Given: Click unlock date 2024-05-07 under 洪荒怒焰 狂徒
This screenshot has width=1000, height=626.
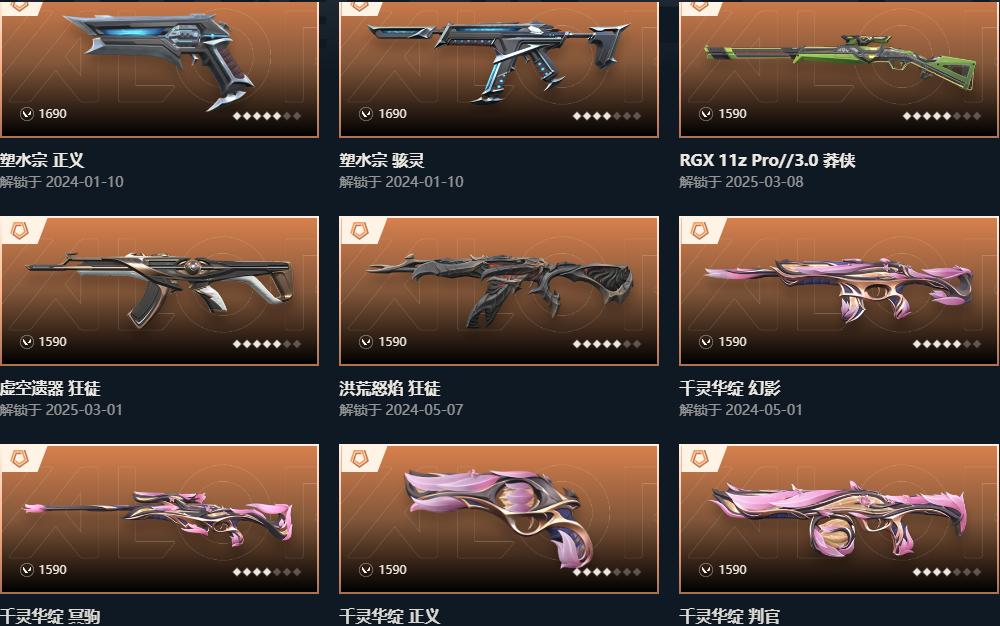Looking at the screenshot, I should coord(424,410).
